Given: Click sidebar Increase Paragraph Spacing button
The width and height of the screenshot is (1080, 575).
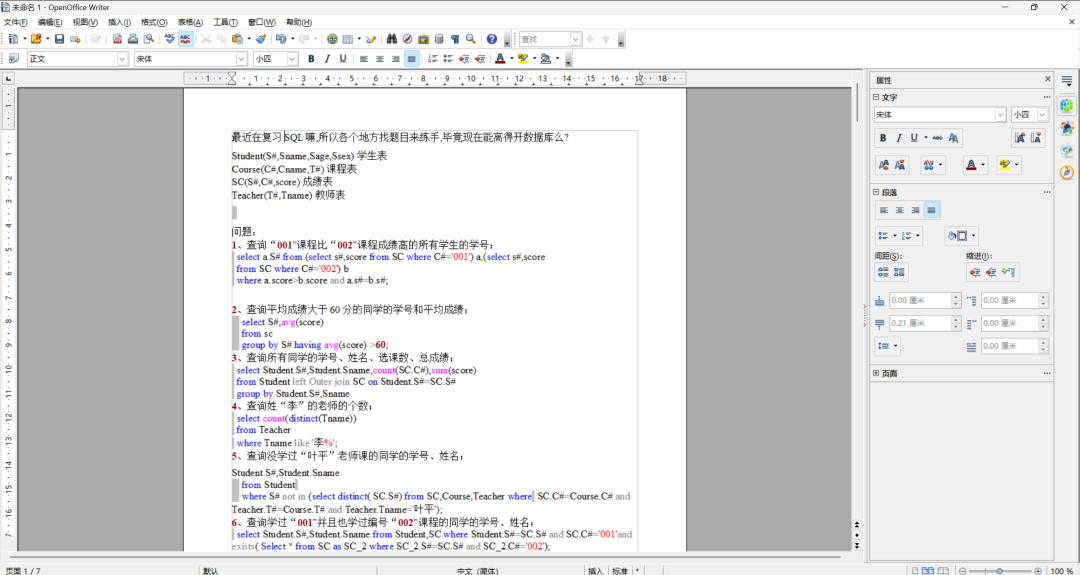Looking at the screenshot, I should click(x=883, y=272).
